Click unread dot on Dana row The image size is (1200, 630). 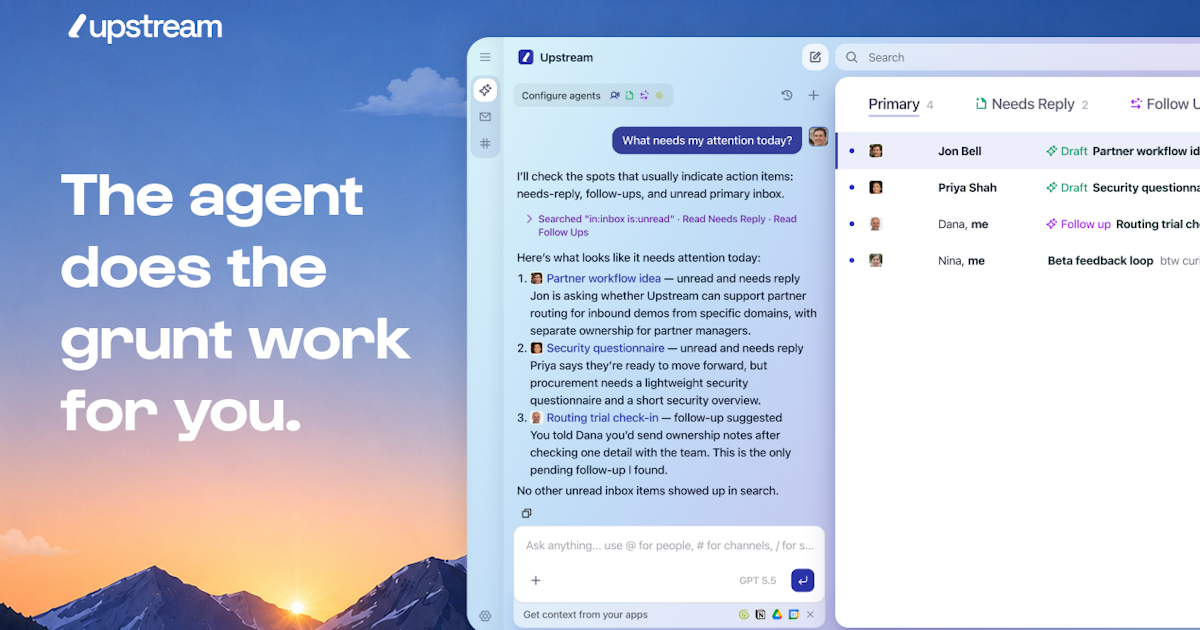click(x=852, y=224)
